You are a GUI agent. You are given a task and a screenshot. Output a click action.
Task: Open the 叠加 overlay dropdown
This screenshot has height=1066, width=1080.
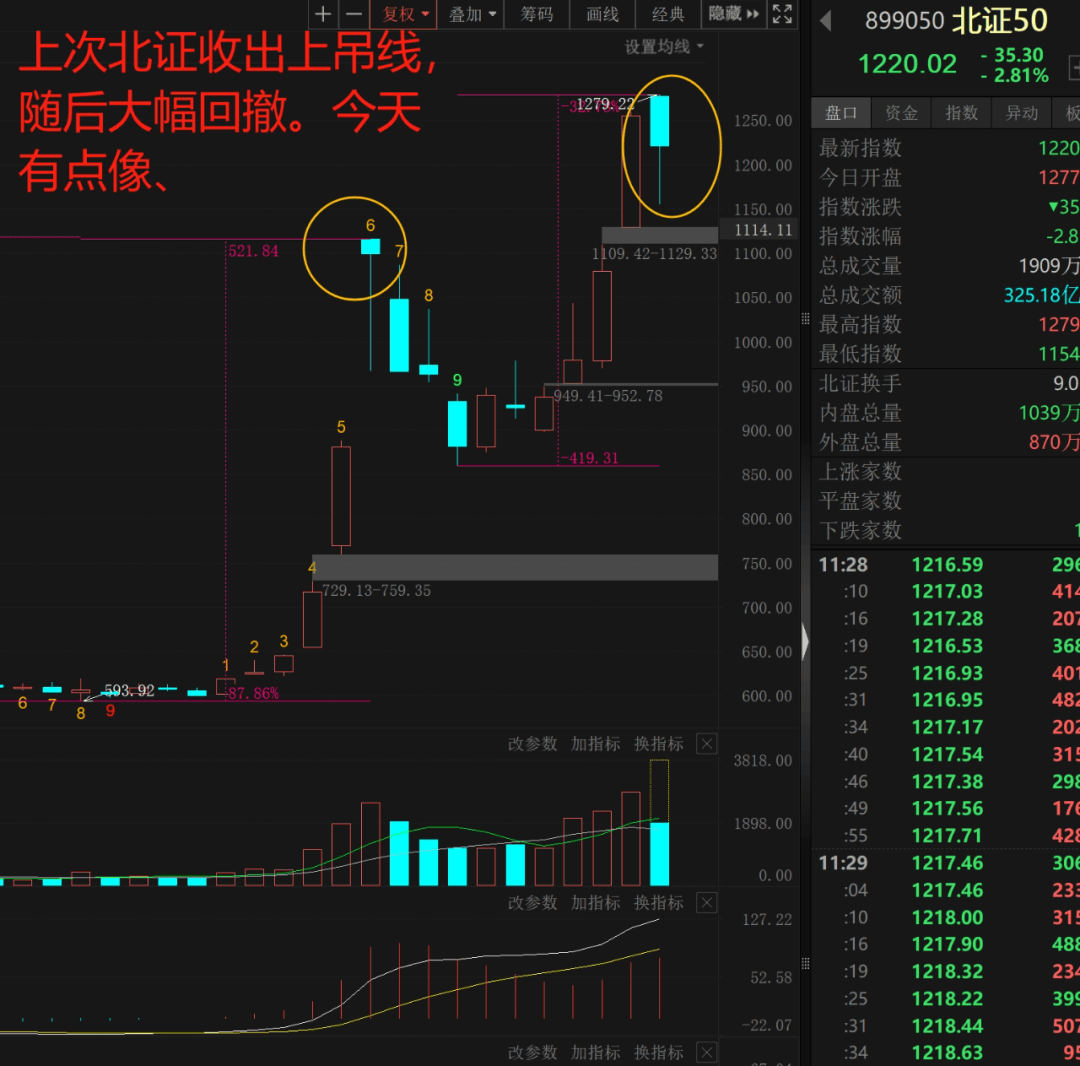472,14
